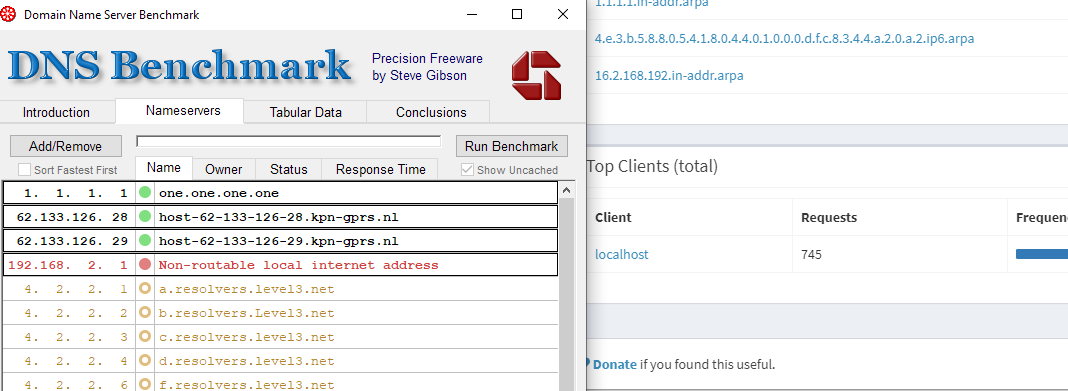Image resolution: width=1068 pixels, height=391 pixels.
Task: Select the Name sub-tab
Action: point(164,168)
